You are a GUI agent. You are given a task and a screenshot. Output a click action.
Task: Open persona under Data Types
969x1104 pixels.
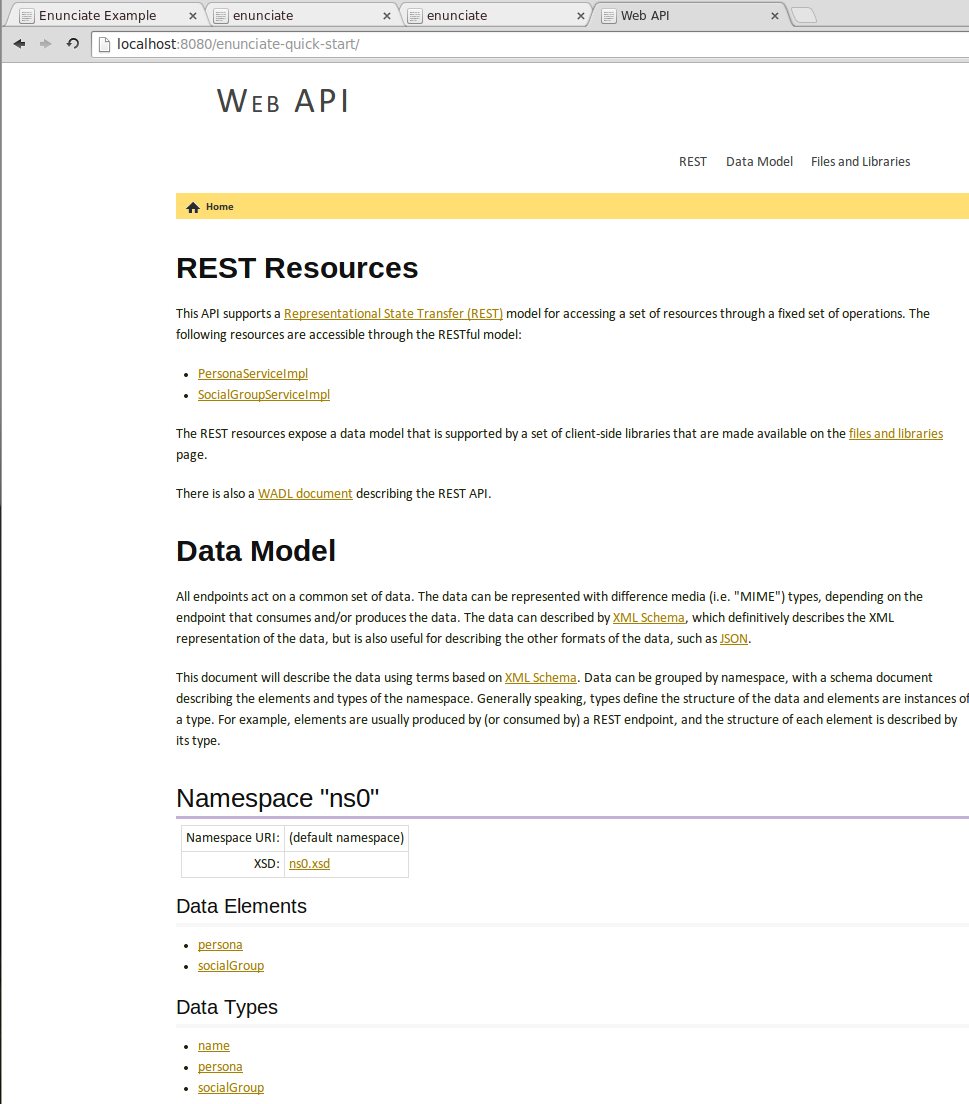coord(220,1067)
